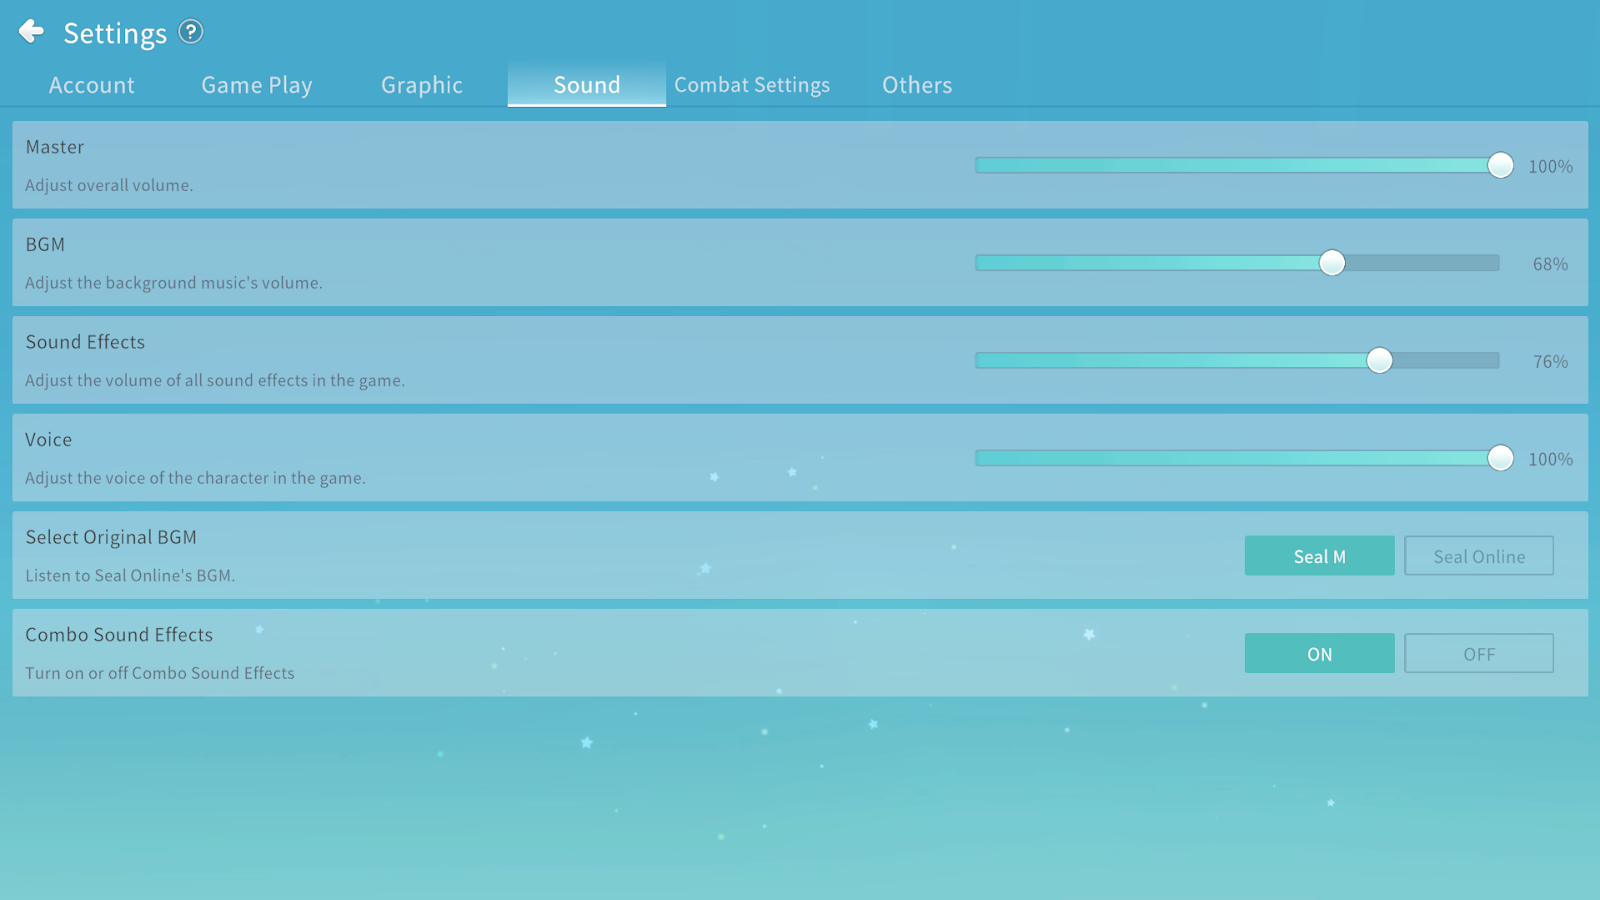This screenshot has height=900, width=1600.
Task: Select the Sound tab
Action: click(587, 85)
